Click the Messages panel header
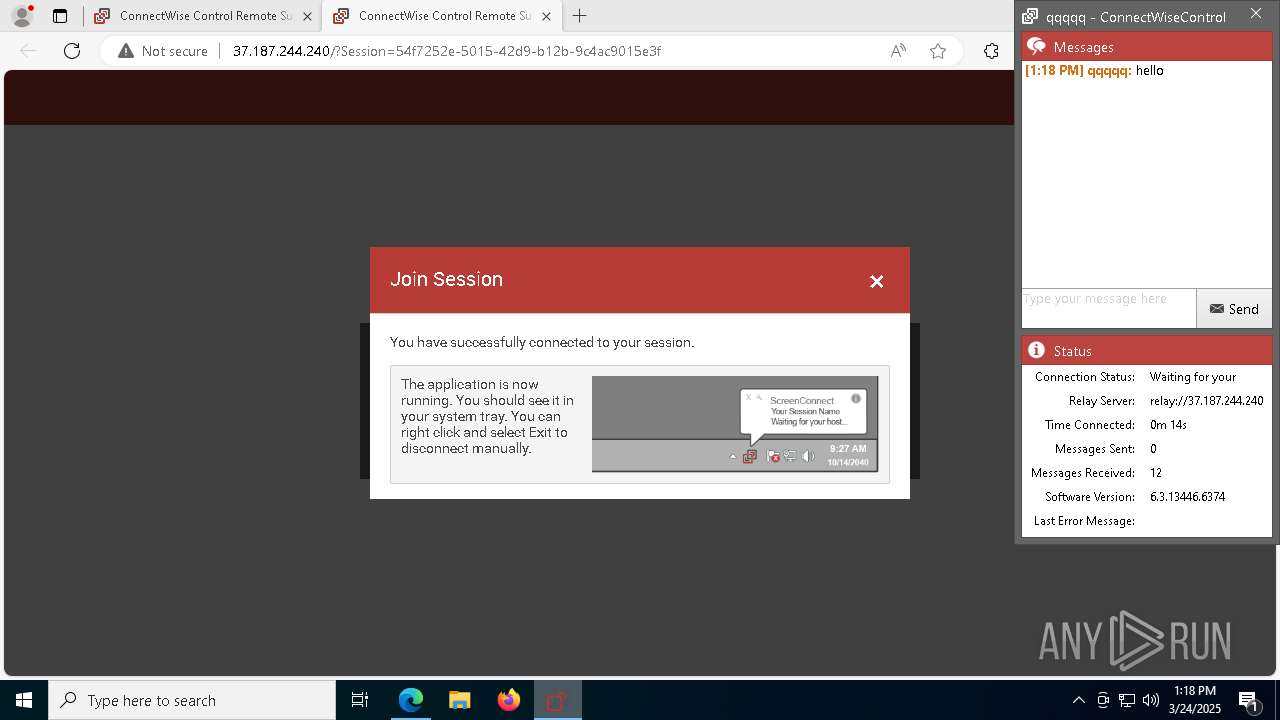Screen dimensions: 1280x720 pos(1147,46)
